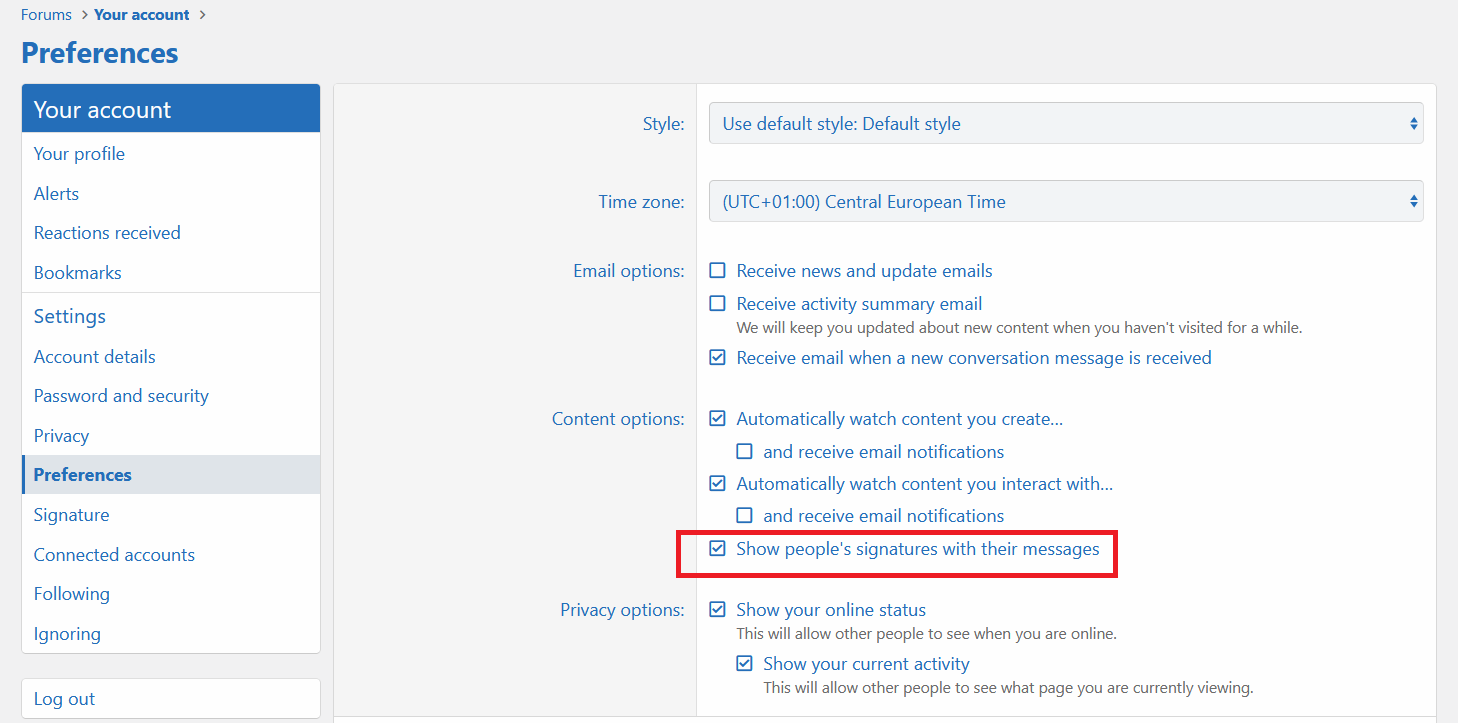
Task: View Reactions received page
Action: (107, 233)
